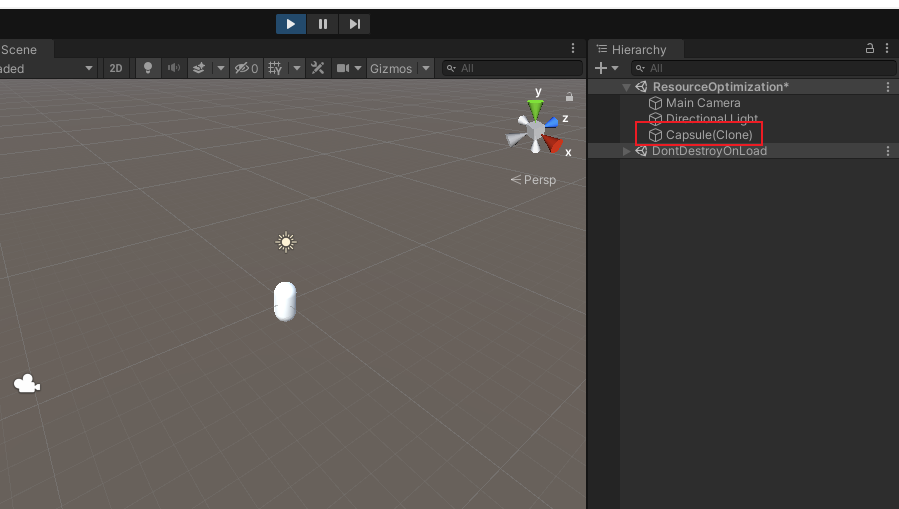
Task: Click the Gizmos button
Action: (391, 68)
